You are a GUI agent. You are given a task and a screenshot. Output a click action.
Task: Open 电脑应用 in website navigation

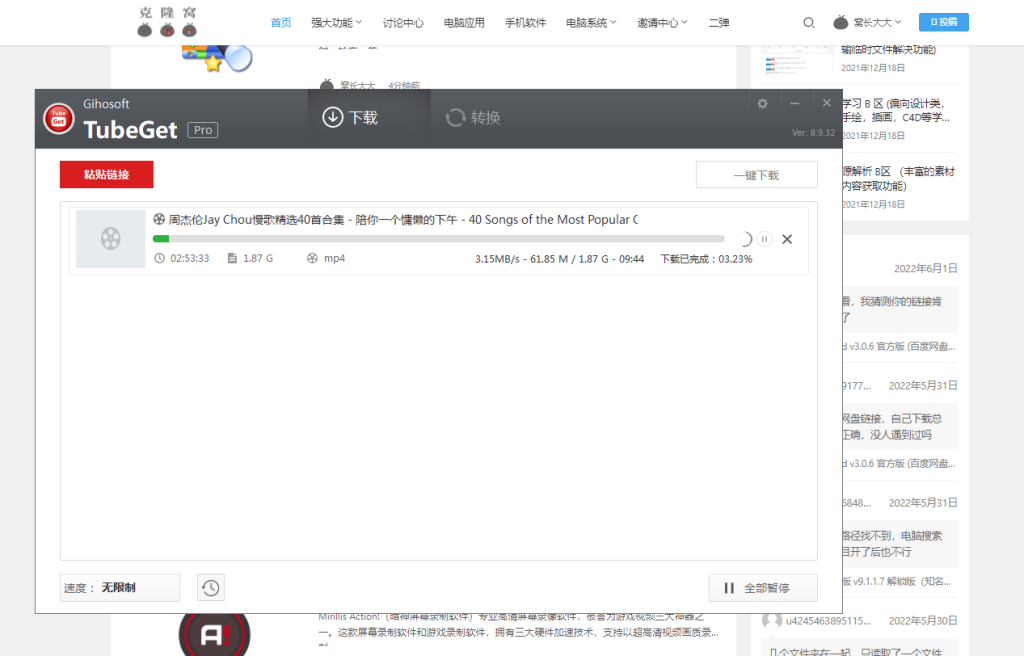(464, 23)
